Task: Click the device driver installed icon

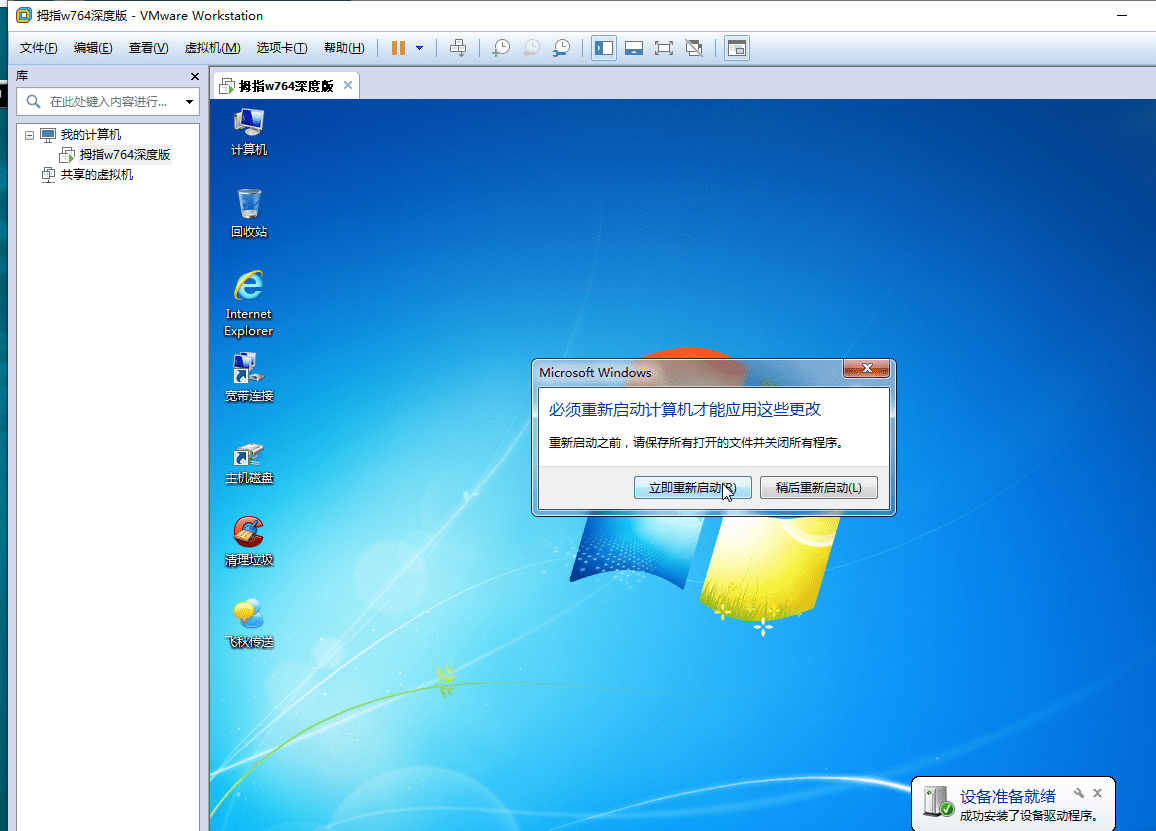Action: tap(939, 802)
